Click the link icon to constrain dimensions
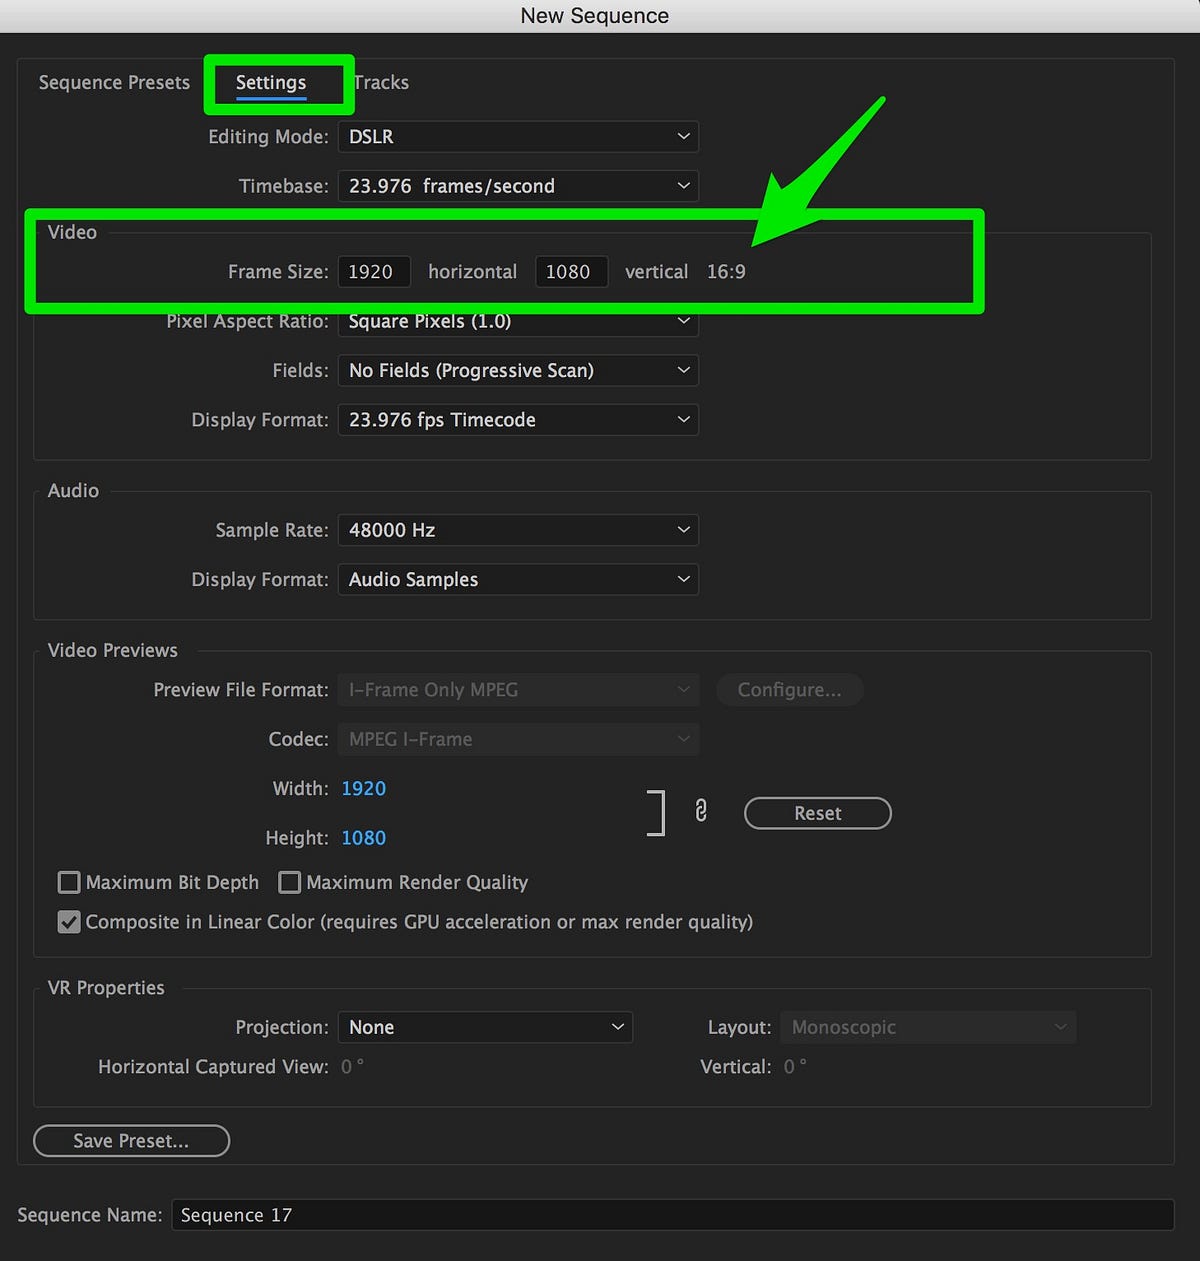1200x1261 pixels. click(x=700, y=812)
